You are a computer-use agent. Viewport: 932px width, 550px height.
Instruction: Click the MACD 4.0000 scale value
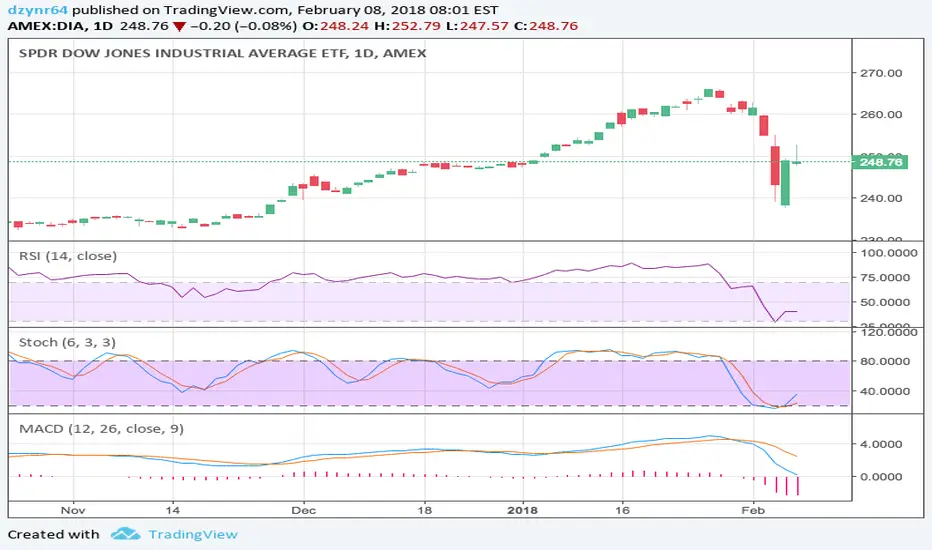(x=881, y=444)
